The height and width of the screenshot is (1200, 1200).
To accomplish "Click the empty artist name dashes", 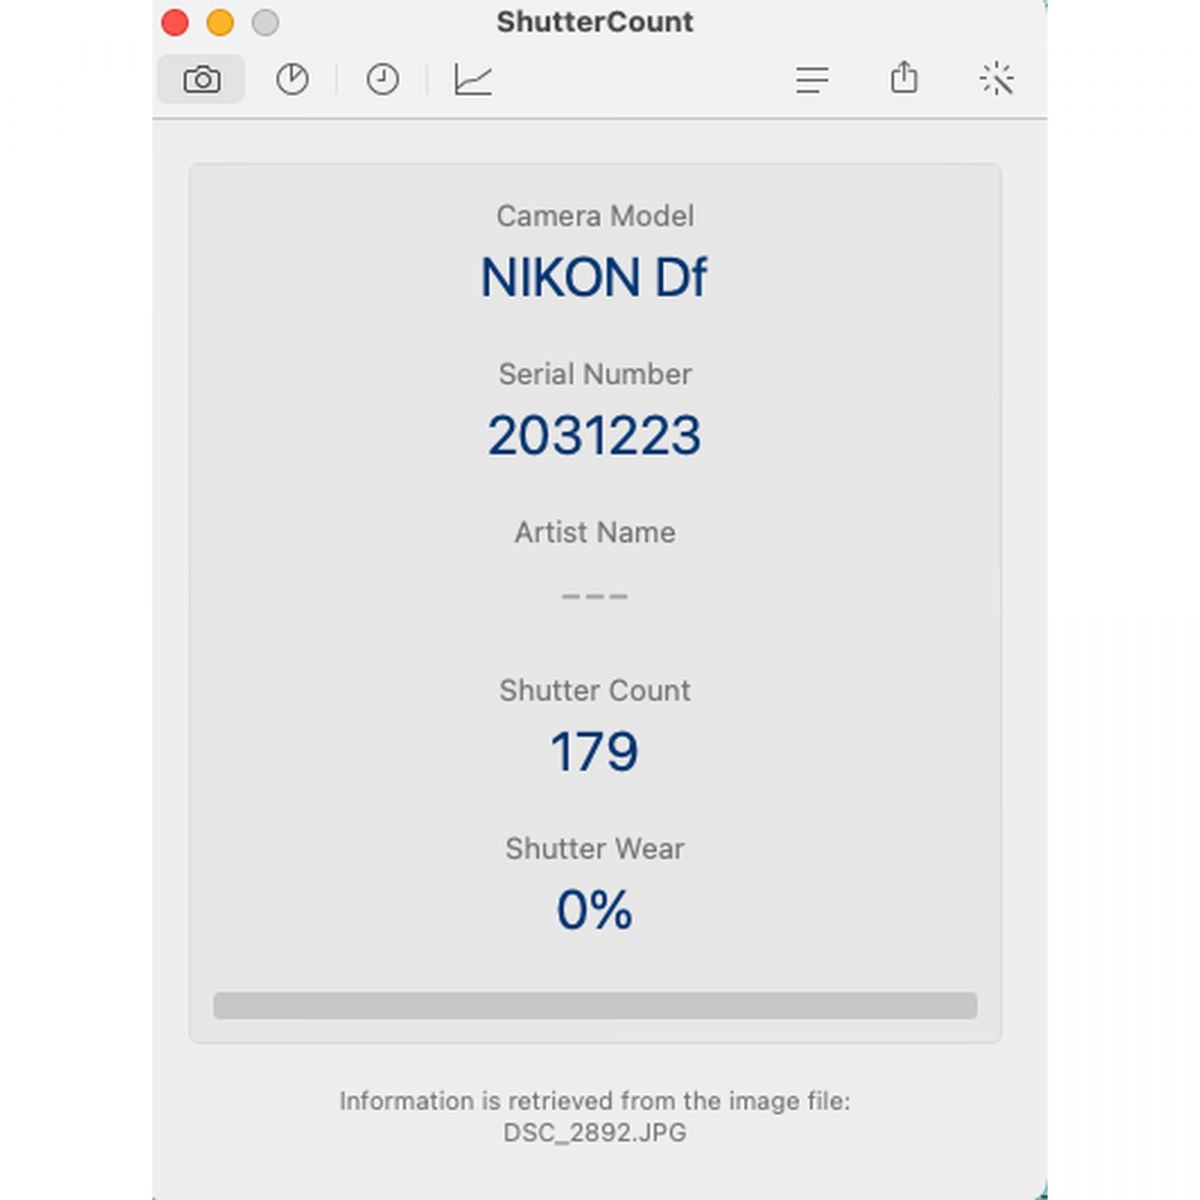I will coord(594,596).
